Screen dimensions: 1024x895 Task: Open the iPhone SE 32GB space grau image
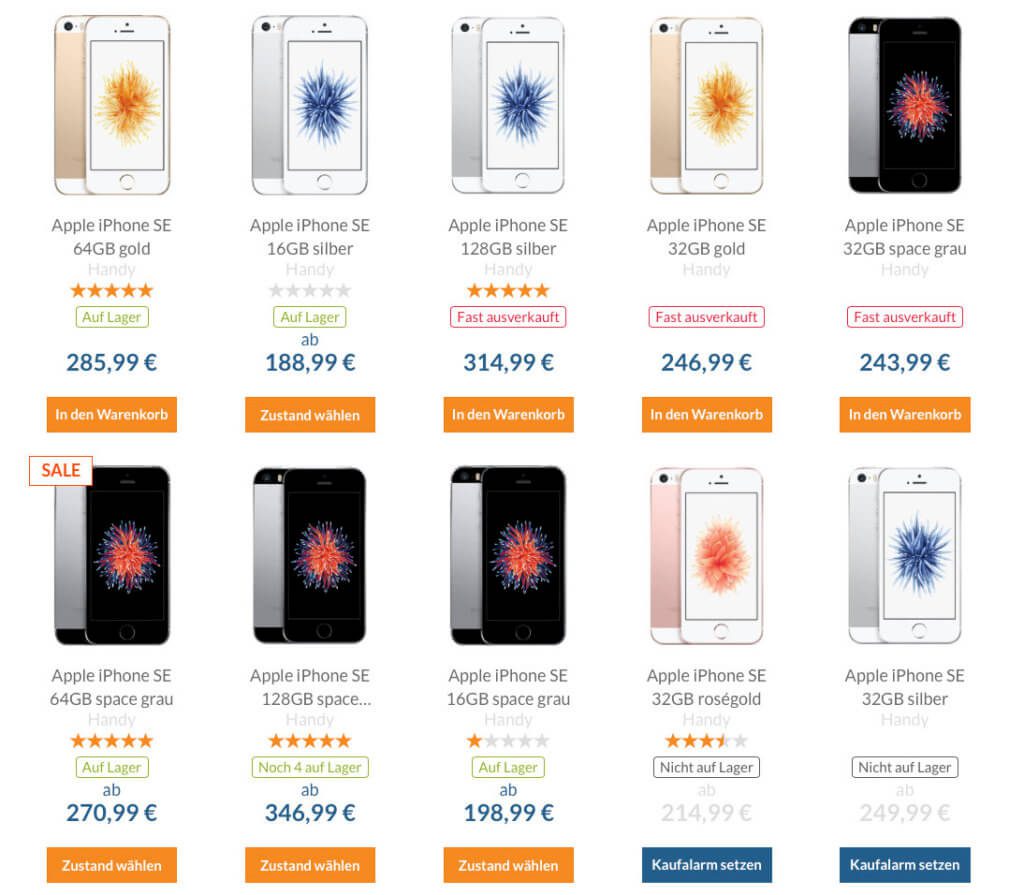pos(905,105)
